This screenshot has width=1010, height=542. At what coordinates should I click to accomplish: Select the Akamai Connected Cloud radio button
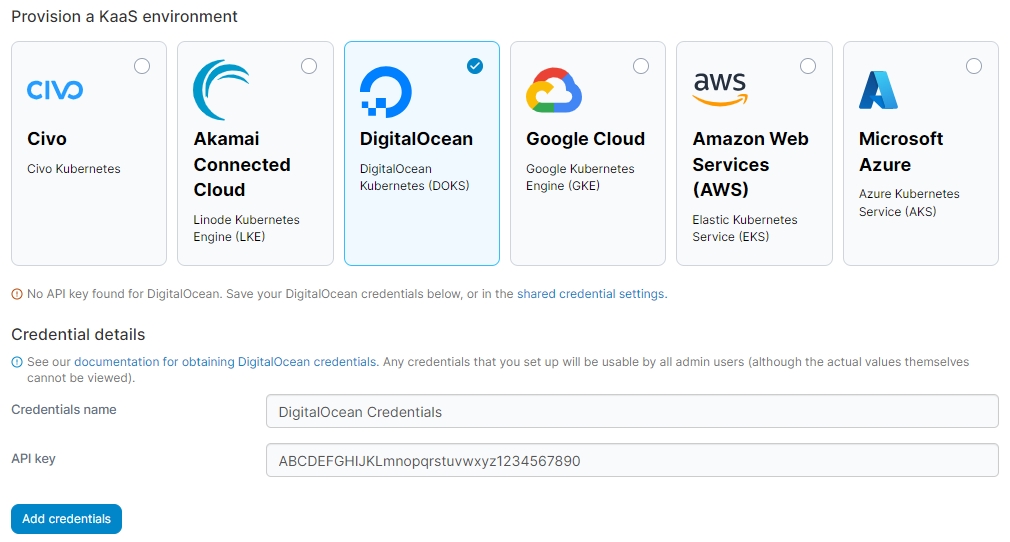(309, 66)
